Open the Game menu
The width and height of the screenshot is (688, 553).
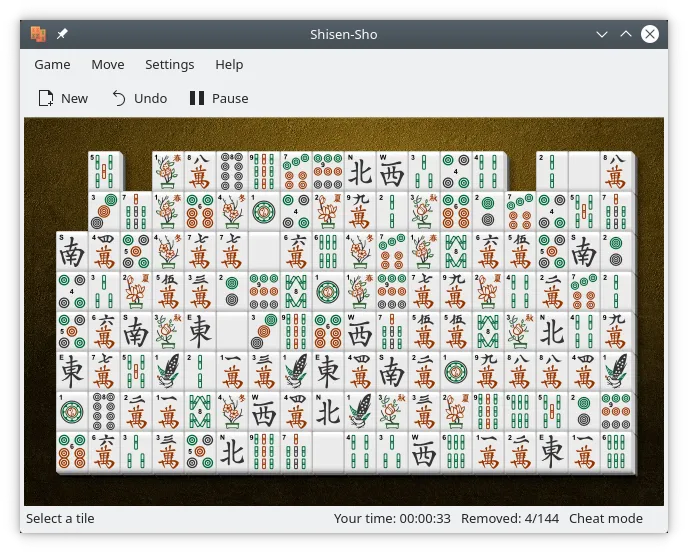tap(52, 64)
